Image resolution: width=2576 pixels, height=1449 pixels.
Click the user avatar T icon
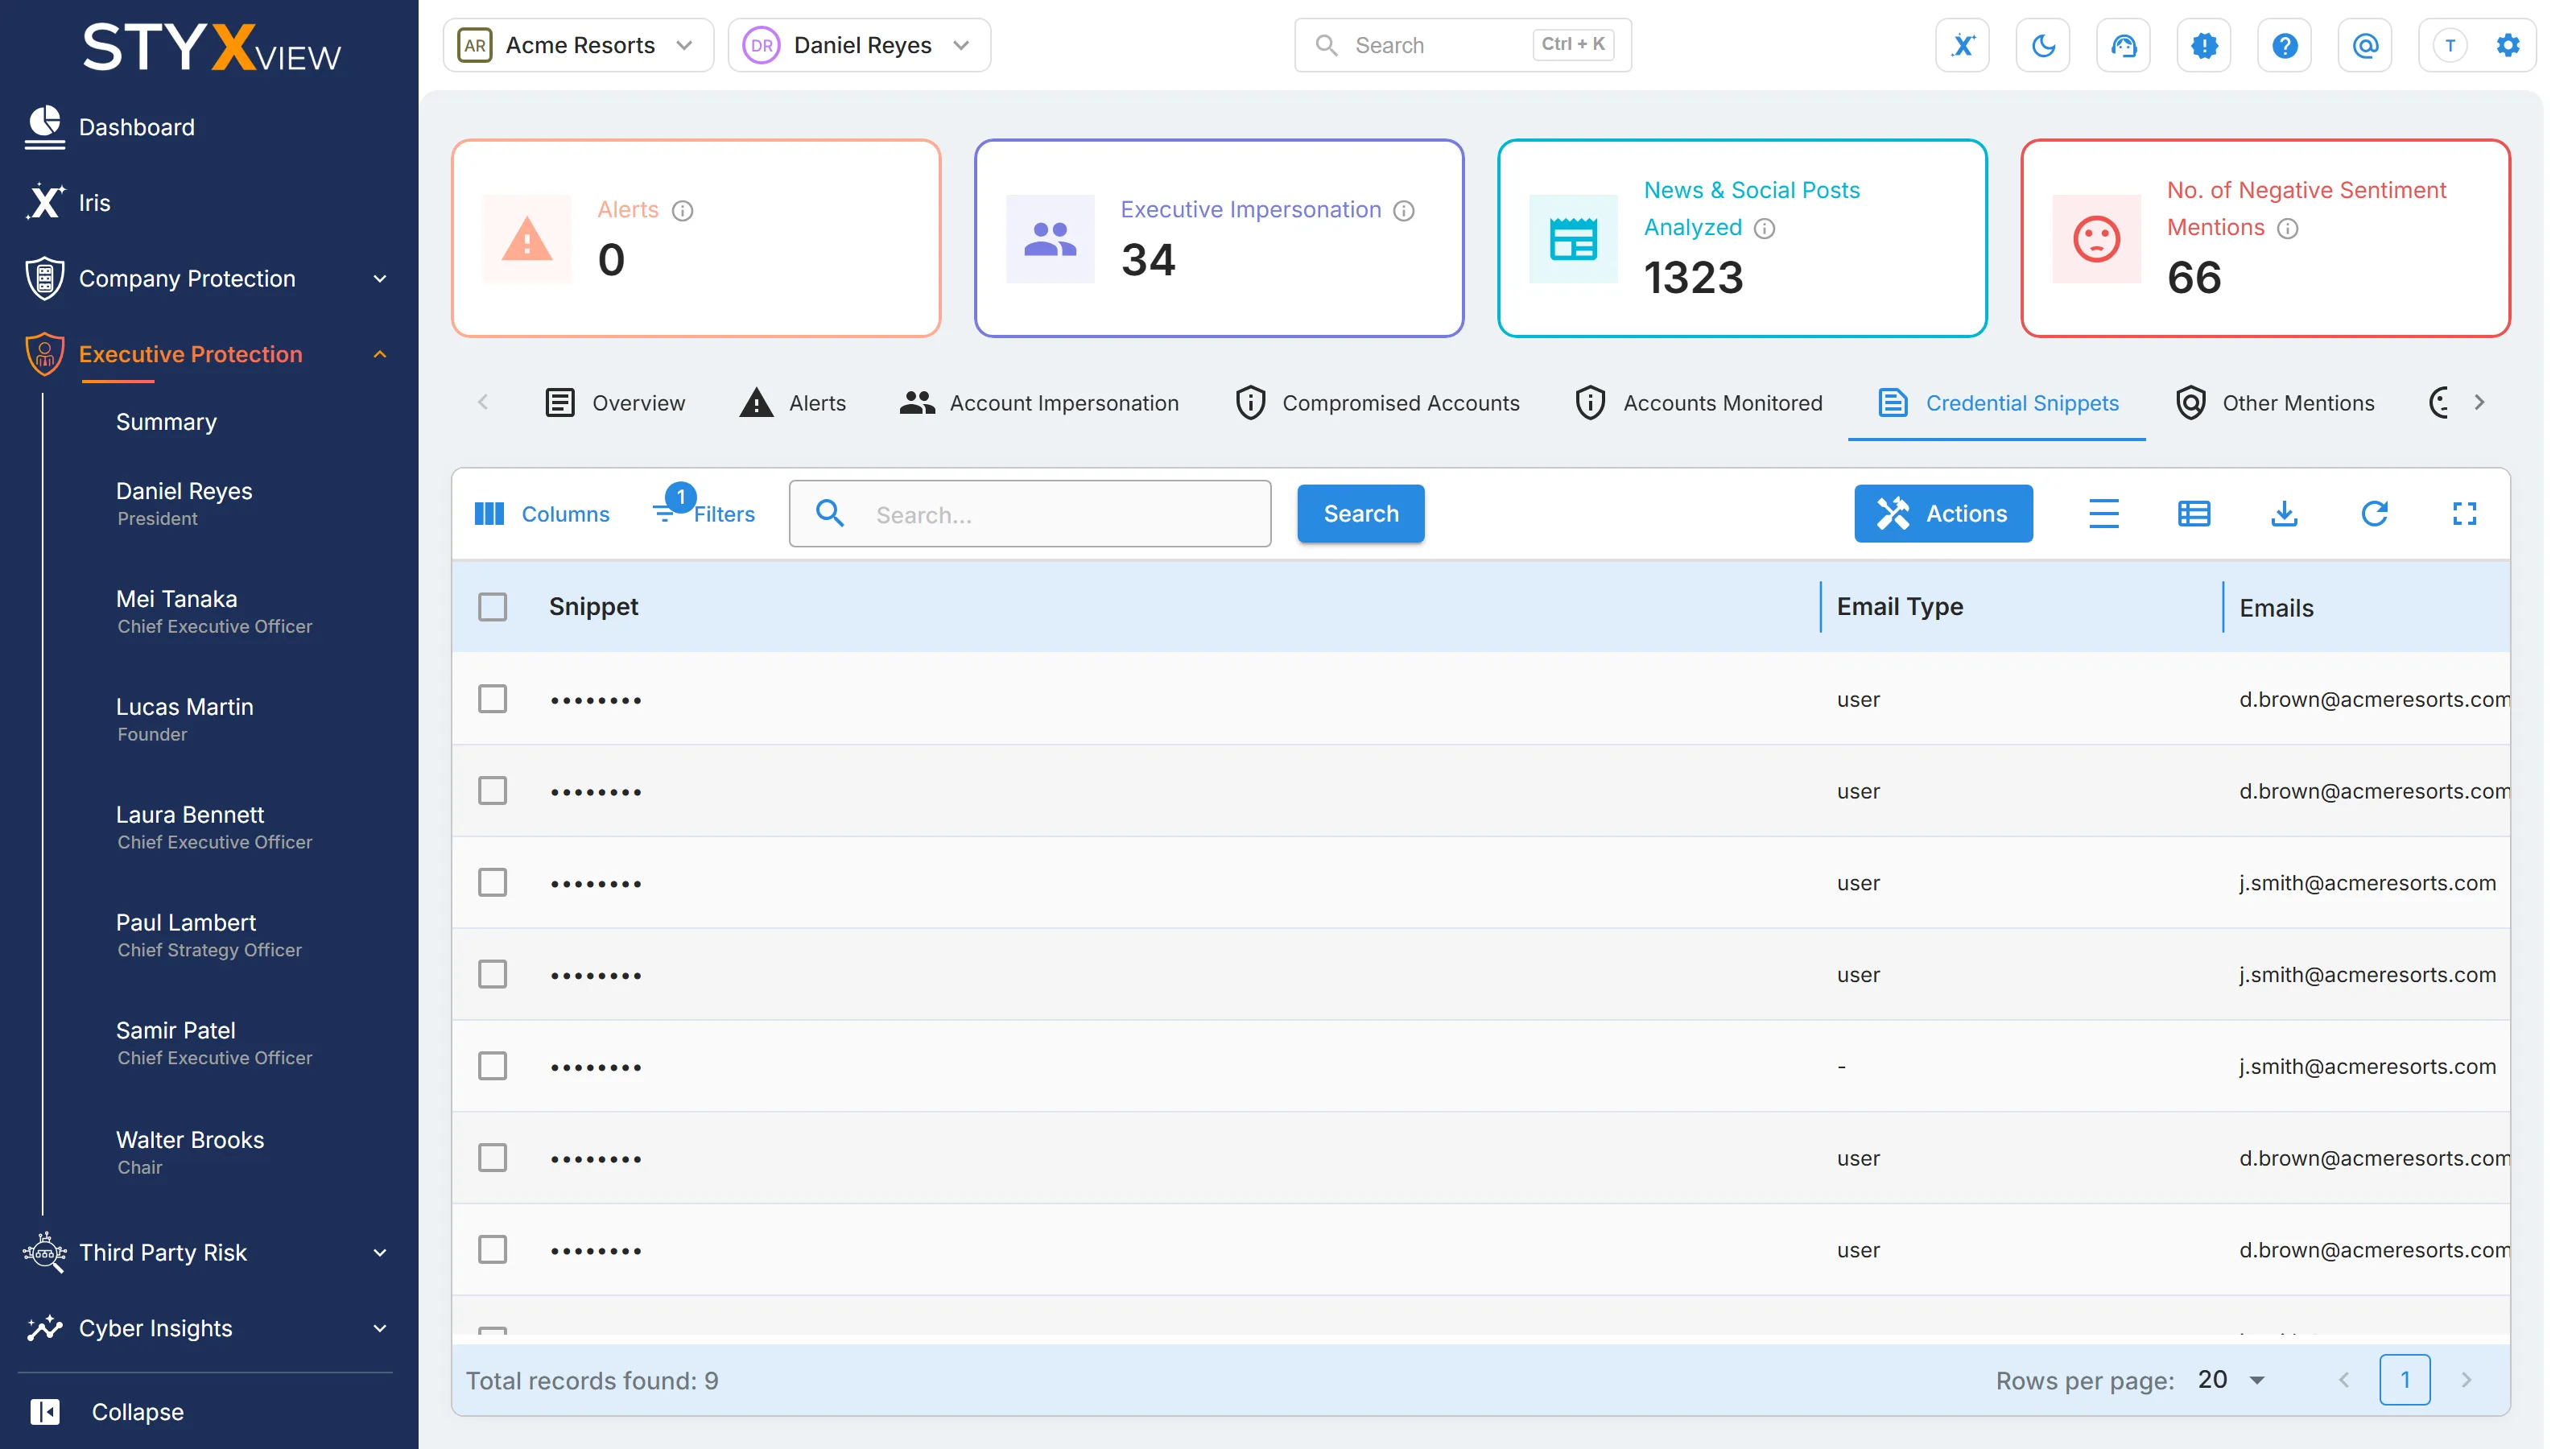point(2449,45)
